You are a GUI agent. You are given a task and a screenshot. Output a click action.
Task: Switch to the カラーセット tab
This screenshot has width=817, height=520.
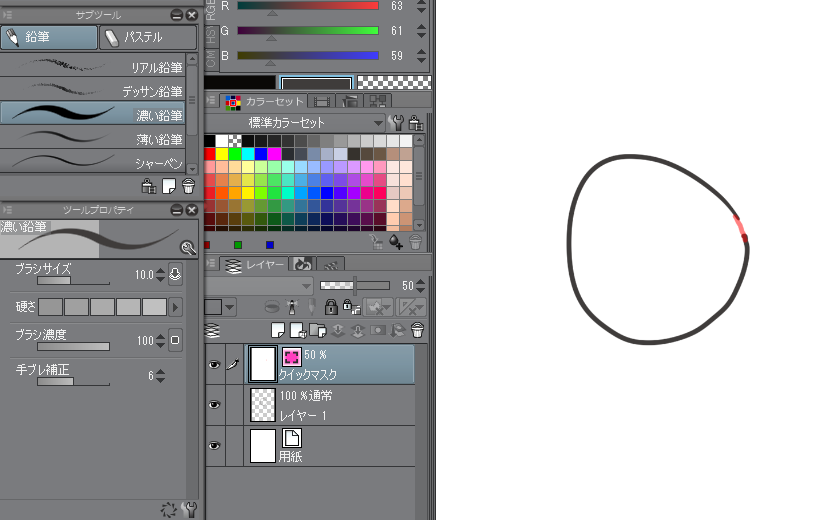click(264, 102)
